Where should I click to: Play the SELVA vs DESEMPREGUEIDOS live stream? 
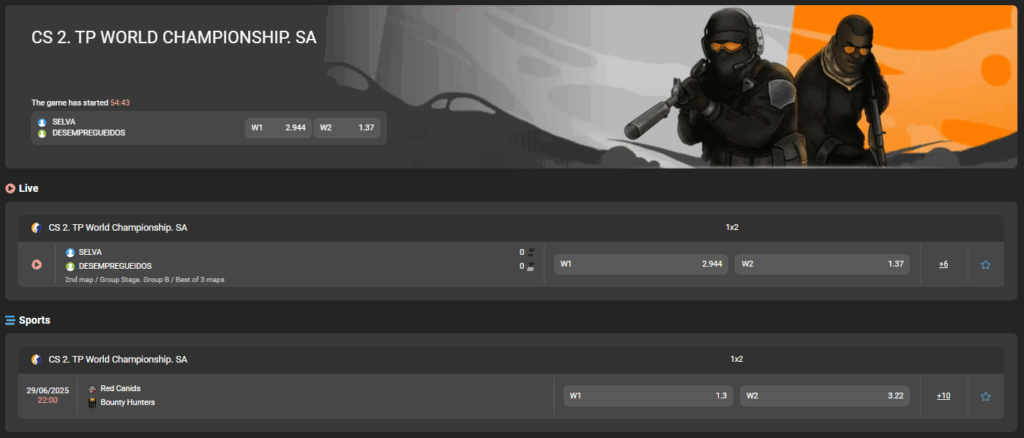(37, 265)
